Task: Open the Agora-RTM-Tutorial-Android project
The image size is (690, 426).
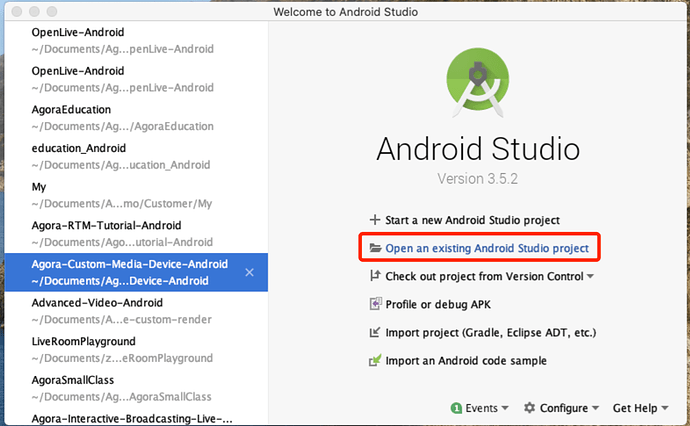Action: 136,234
